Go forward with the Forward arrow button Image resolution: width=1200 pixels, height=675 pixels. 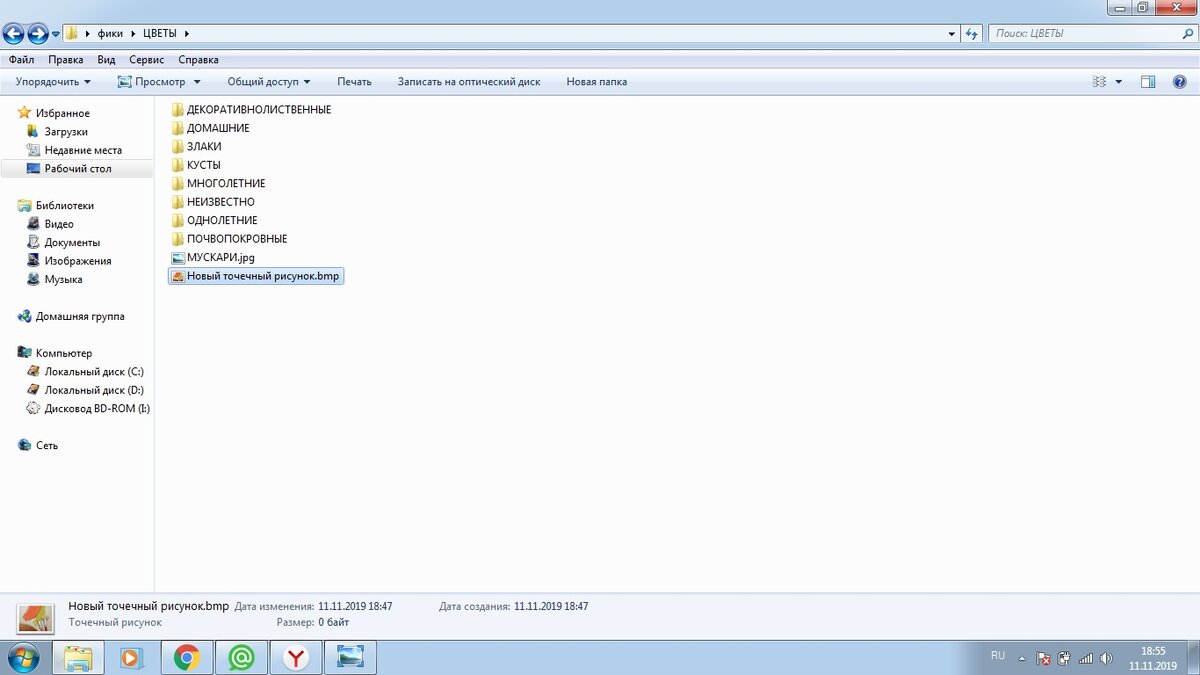(38, 34)
